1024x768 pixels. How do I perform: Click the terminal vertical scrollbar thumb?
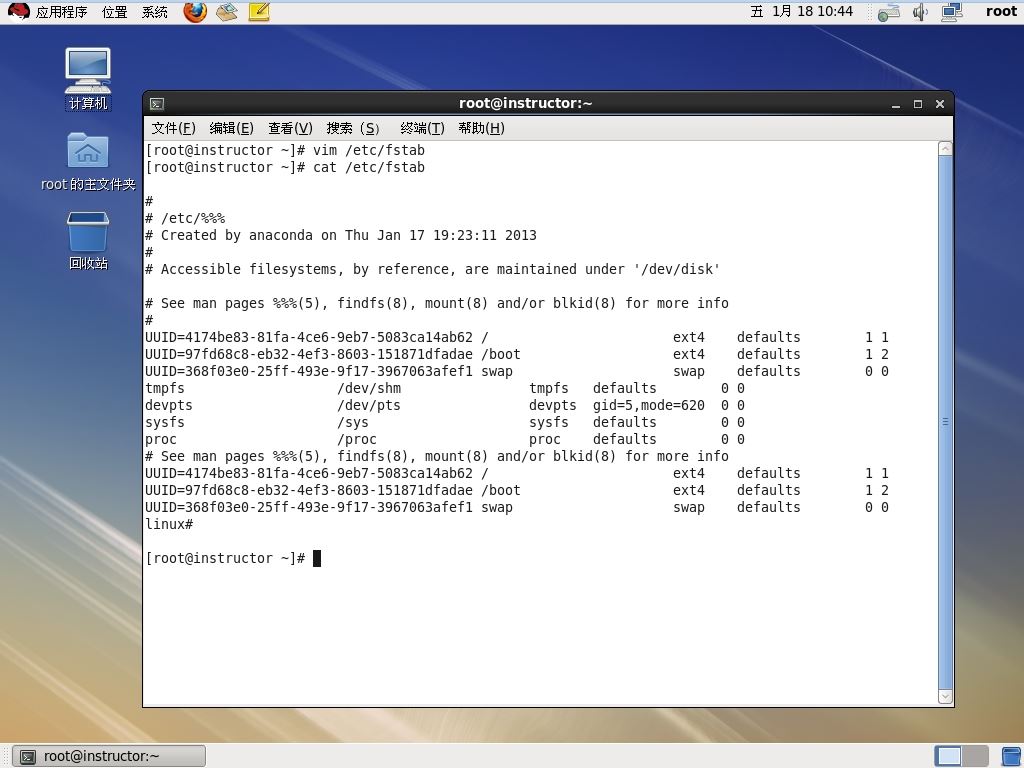945,423
